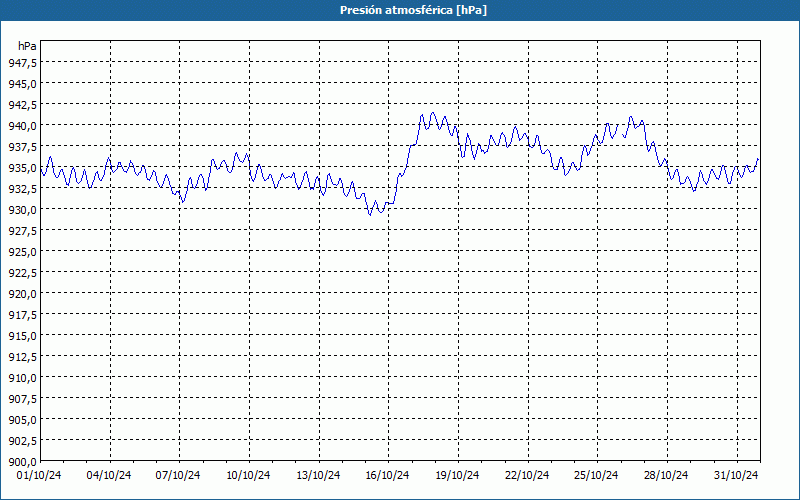Click the 945,0 axis value
This screenshot has height=500, width=800.
22,83
